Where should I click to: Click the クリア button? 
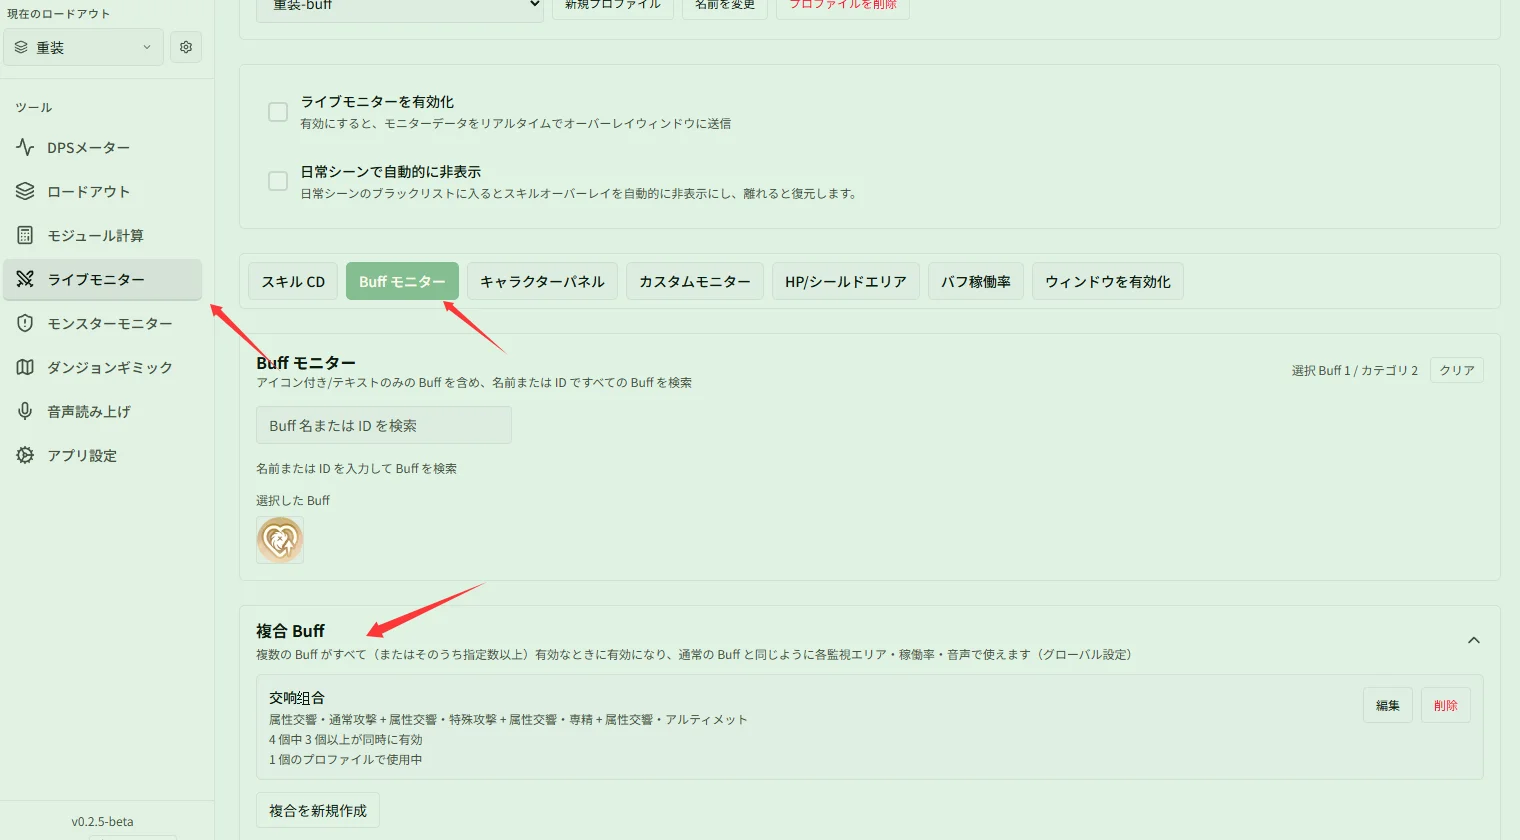tap(1457, 370)
